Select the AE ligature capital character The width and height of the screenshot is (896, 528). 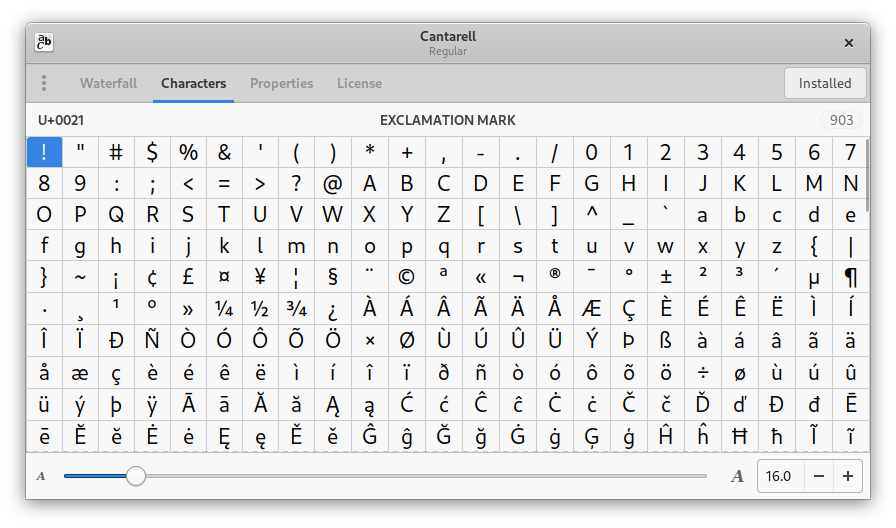pyautogui.click(x=592, y=308)
